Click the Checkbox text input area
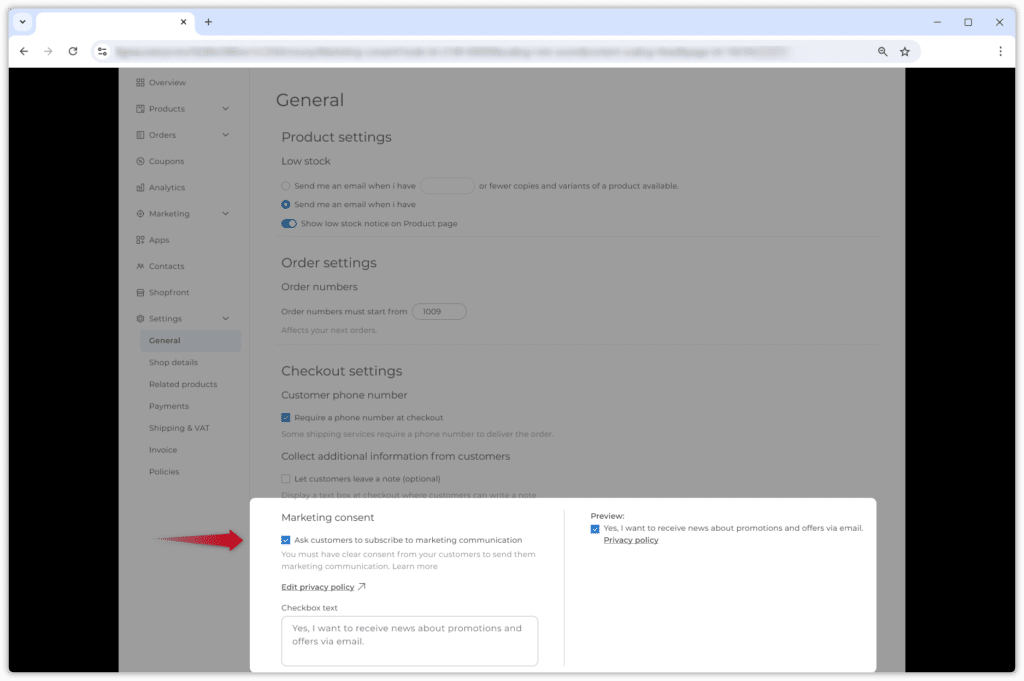Image resolution: width=1024 pixels, height=681 pixels. click(410, 640)
